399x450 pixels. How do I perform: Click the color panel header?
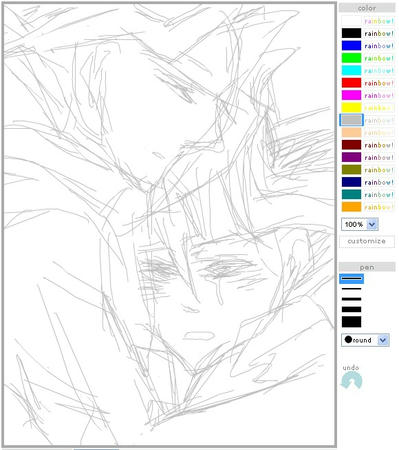367,8
